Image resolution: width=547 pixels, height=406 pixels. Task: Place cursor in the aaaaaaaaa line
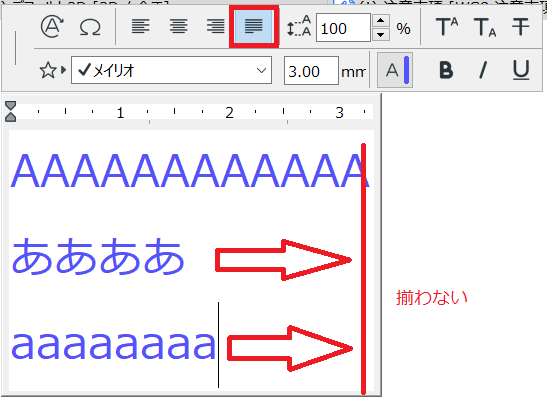pos(113,345)
